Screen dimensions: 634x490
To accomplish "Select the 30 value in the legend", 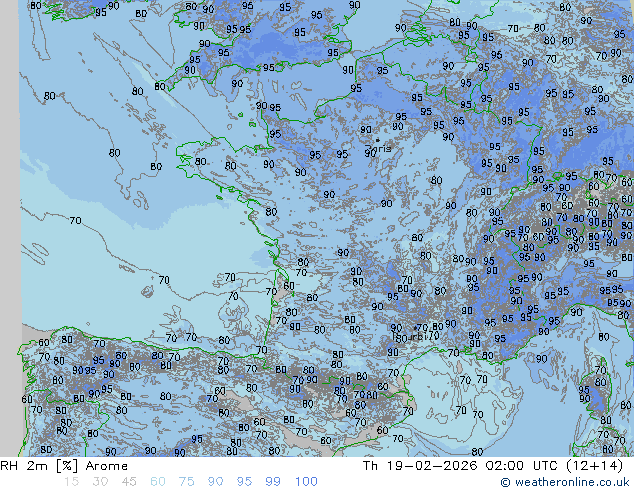I will [100, 482].
